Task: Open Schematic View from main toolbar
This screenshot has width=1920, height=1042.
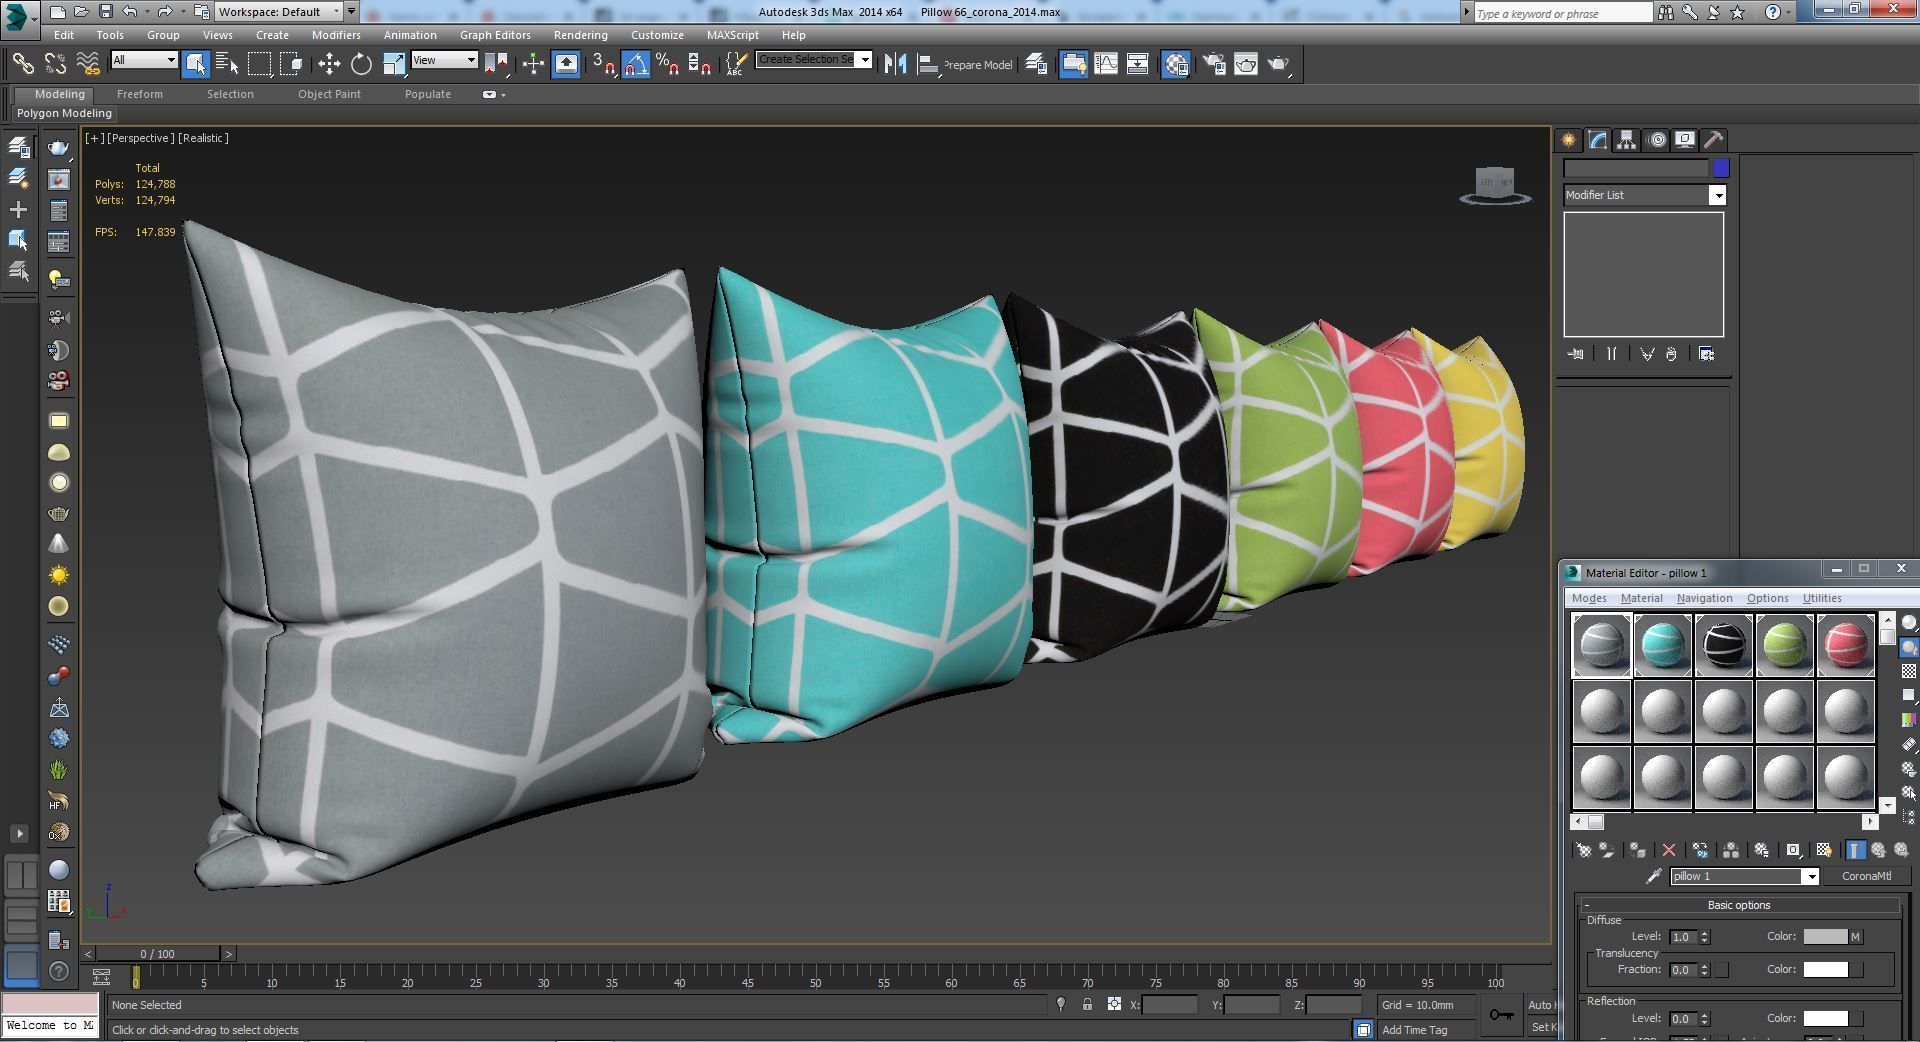Action: 1138,64
